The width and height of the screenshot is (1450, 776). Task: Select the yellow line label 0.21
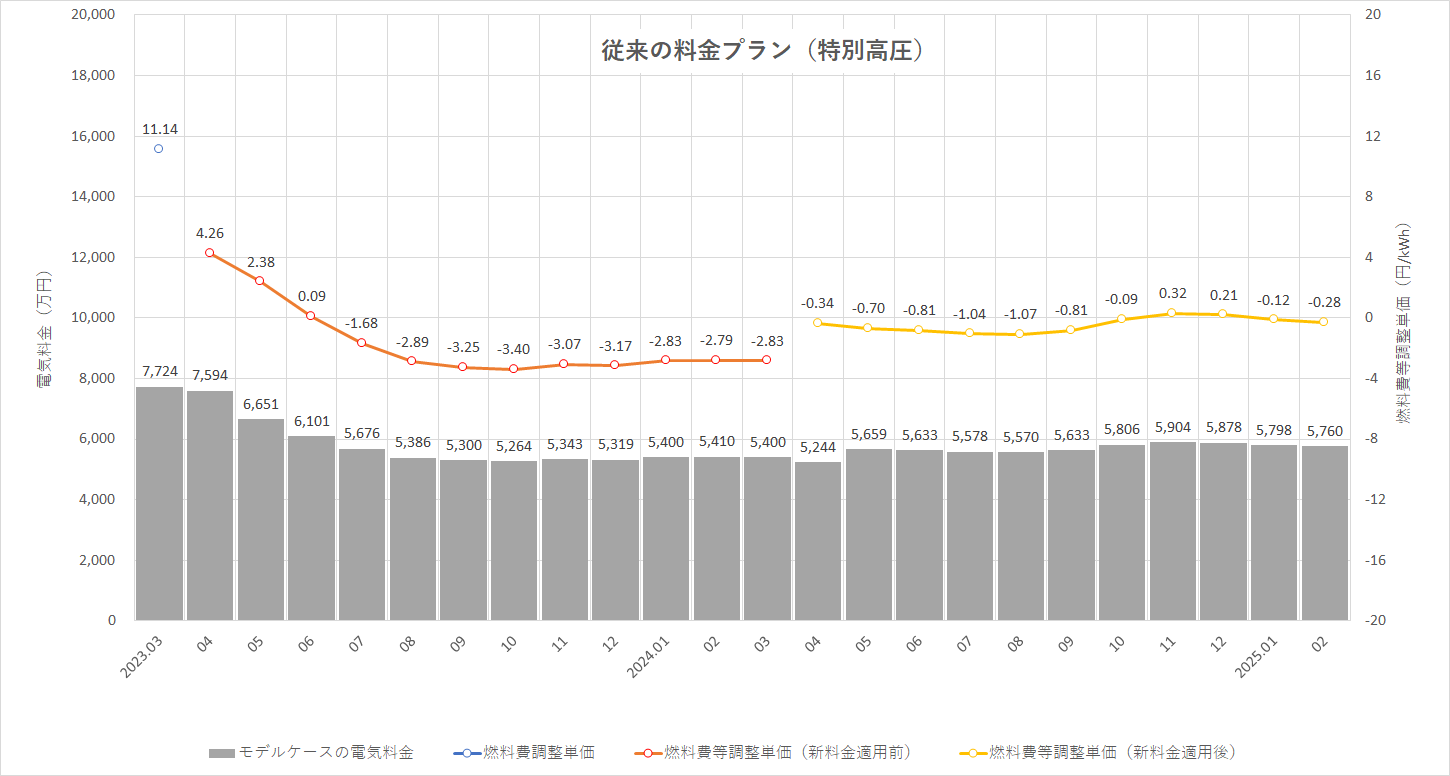1223,295
